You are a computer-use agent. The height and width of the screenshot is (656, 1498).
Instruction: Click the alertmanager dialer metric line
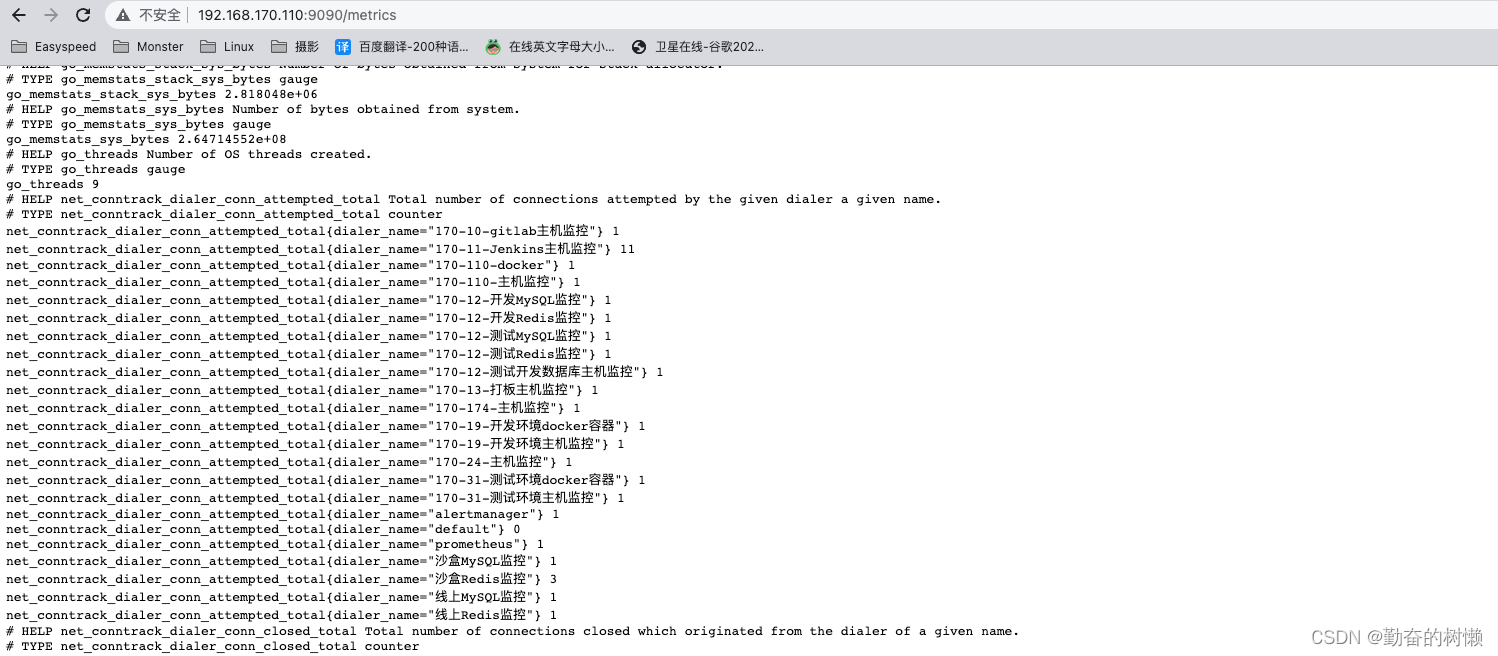tap(282, 514)
